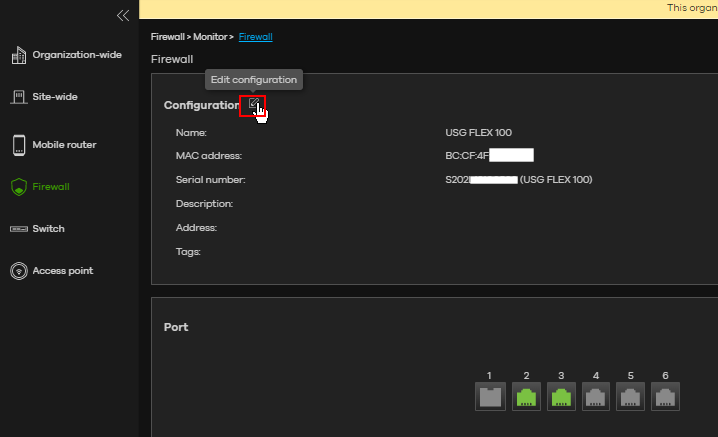Click the Switch icon in the sidebar

point(18,229)
